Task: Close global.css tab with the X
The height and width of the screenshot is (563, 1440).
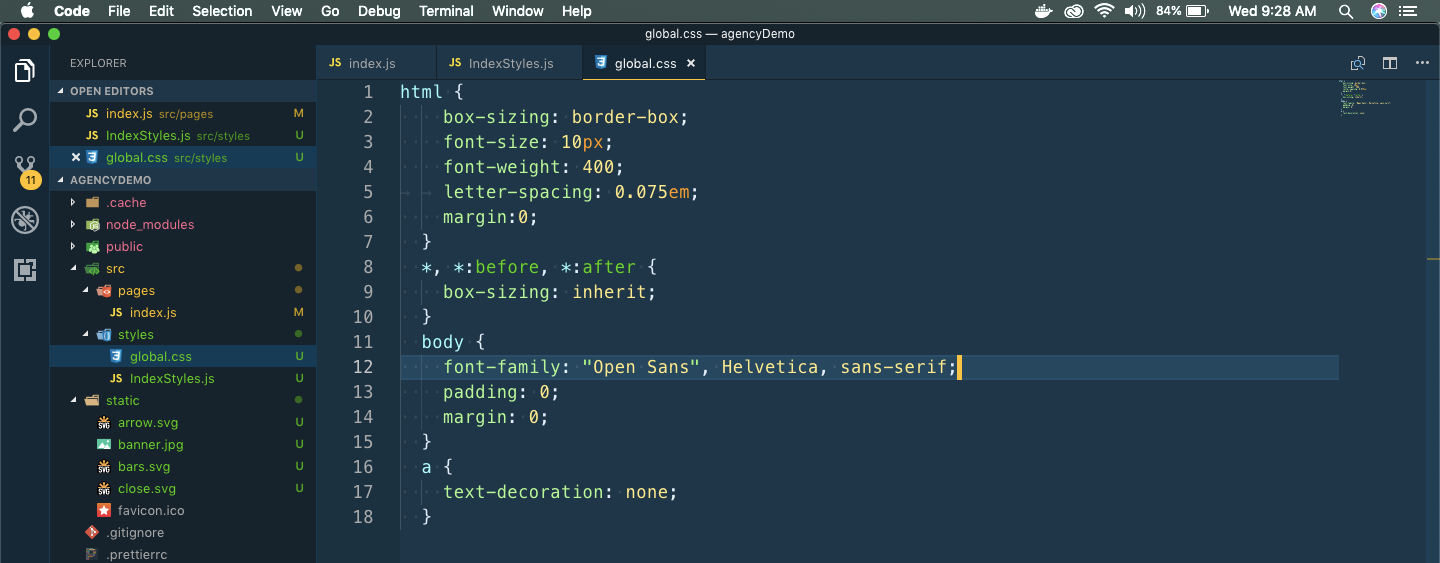Action: point(690,63)
